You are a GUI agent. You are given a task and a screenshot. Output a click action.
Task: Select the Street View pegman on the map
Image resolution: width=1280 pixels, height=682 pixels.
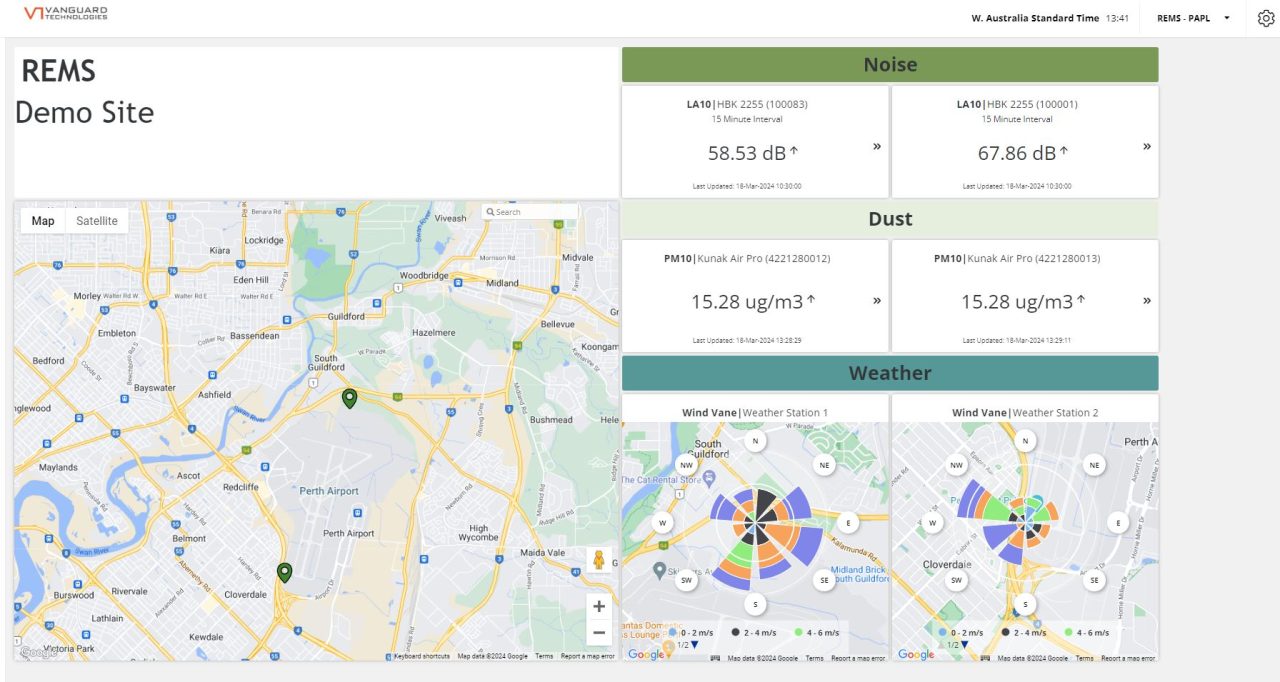[599, 562]
